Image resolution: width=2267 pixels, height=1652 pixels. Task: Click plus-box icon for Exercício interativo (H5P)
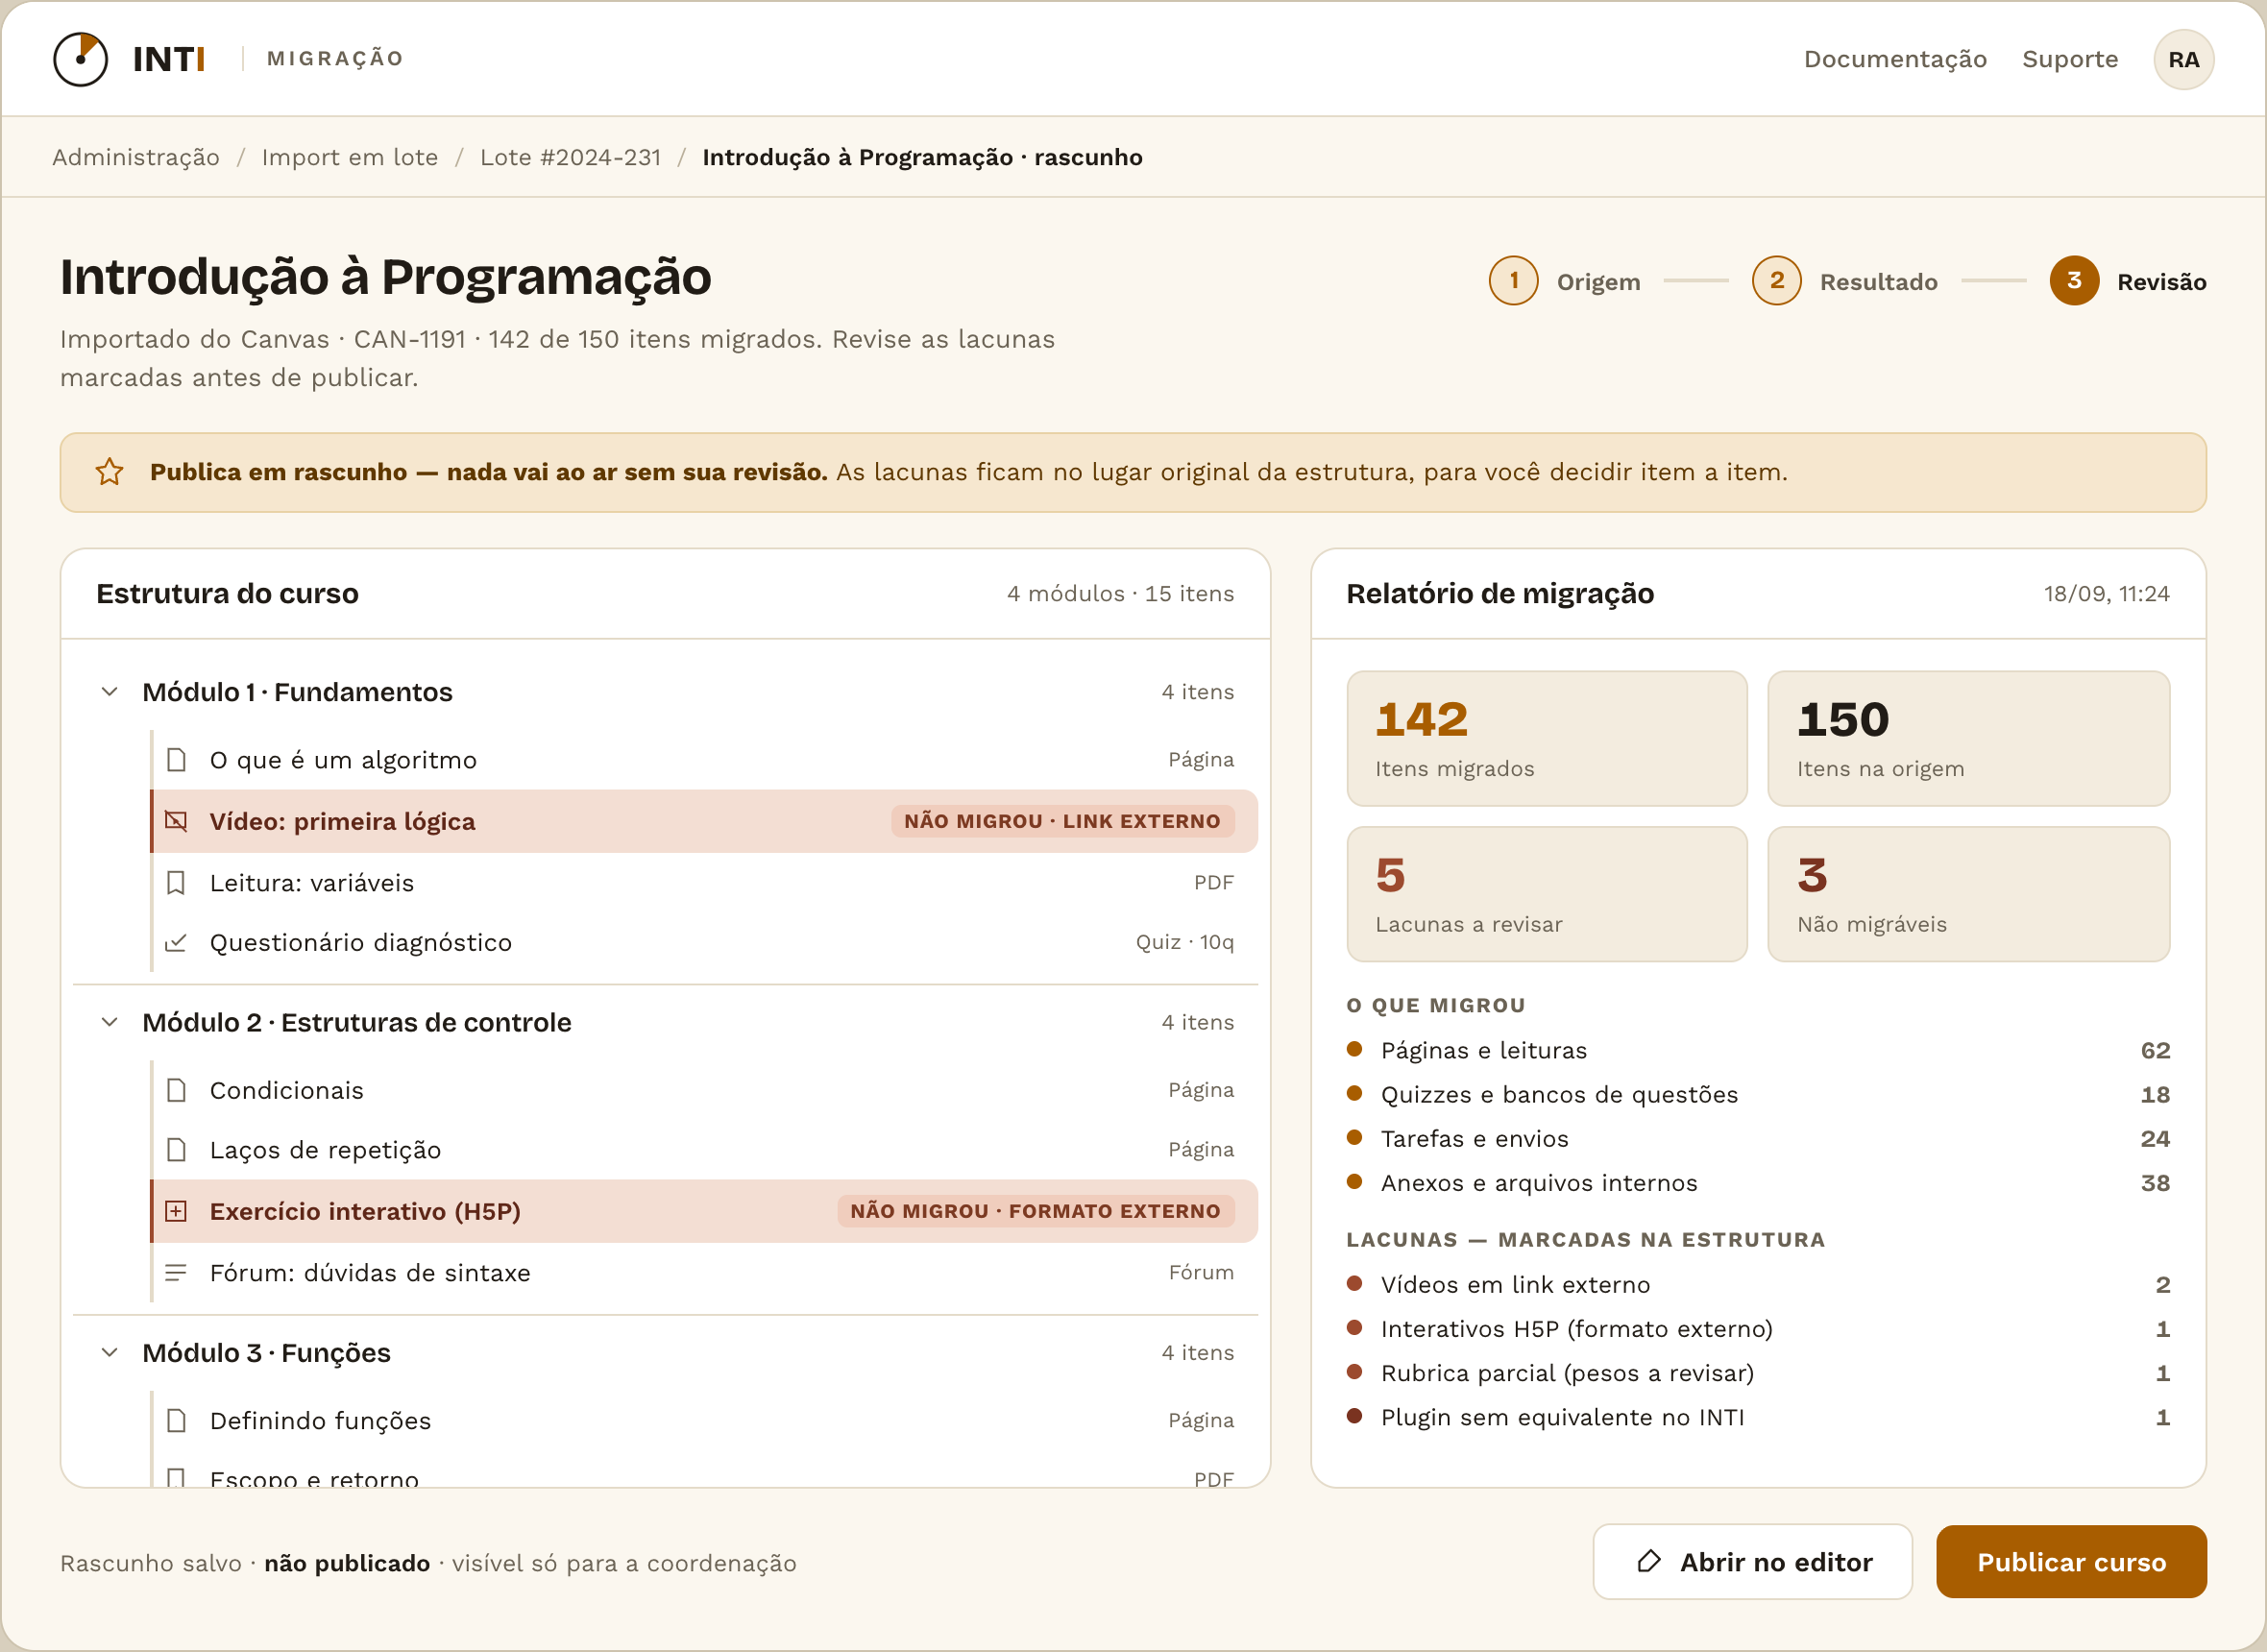coord(176,1211)
